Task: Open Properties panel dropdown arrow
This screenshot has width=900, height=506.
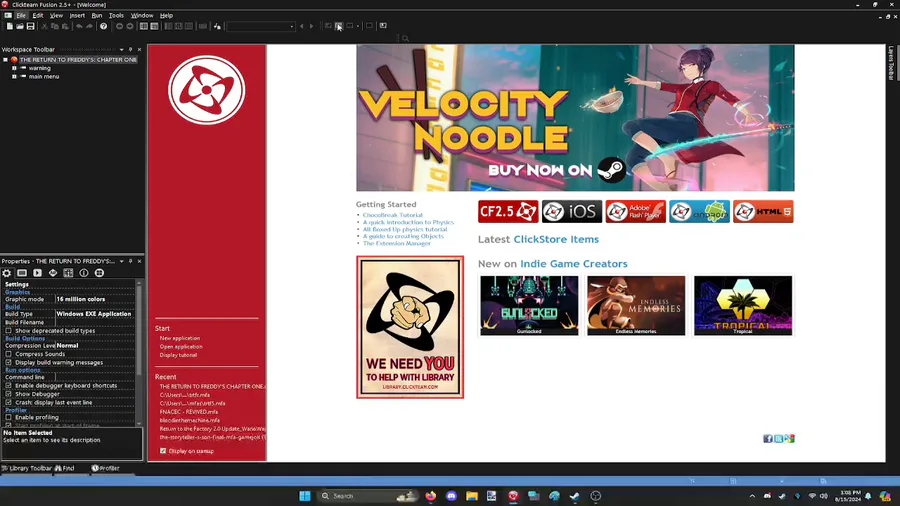Action: 122,262
